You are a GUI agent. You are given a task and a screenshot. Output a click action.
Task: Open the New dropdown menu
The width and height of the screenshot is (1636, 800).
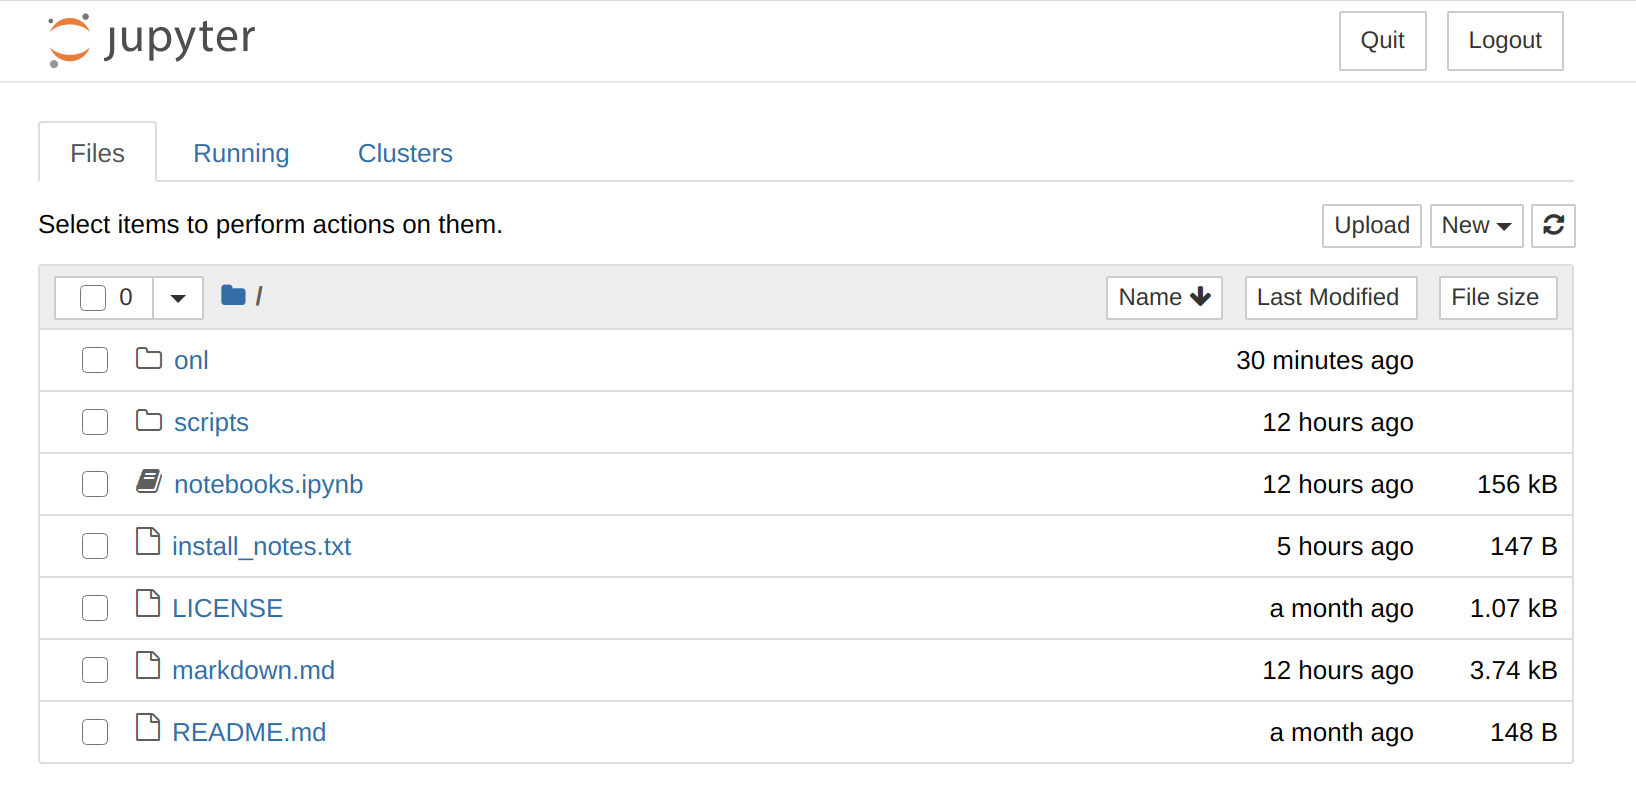(x=1476, y=225)
